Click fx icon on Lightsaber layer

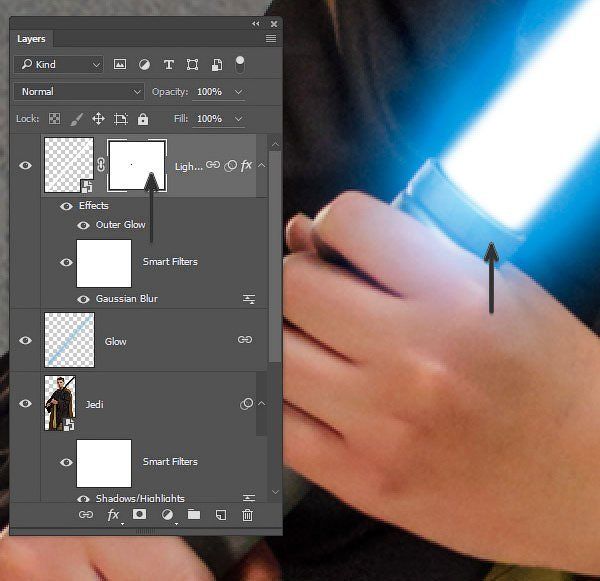(x=246, y=165)
